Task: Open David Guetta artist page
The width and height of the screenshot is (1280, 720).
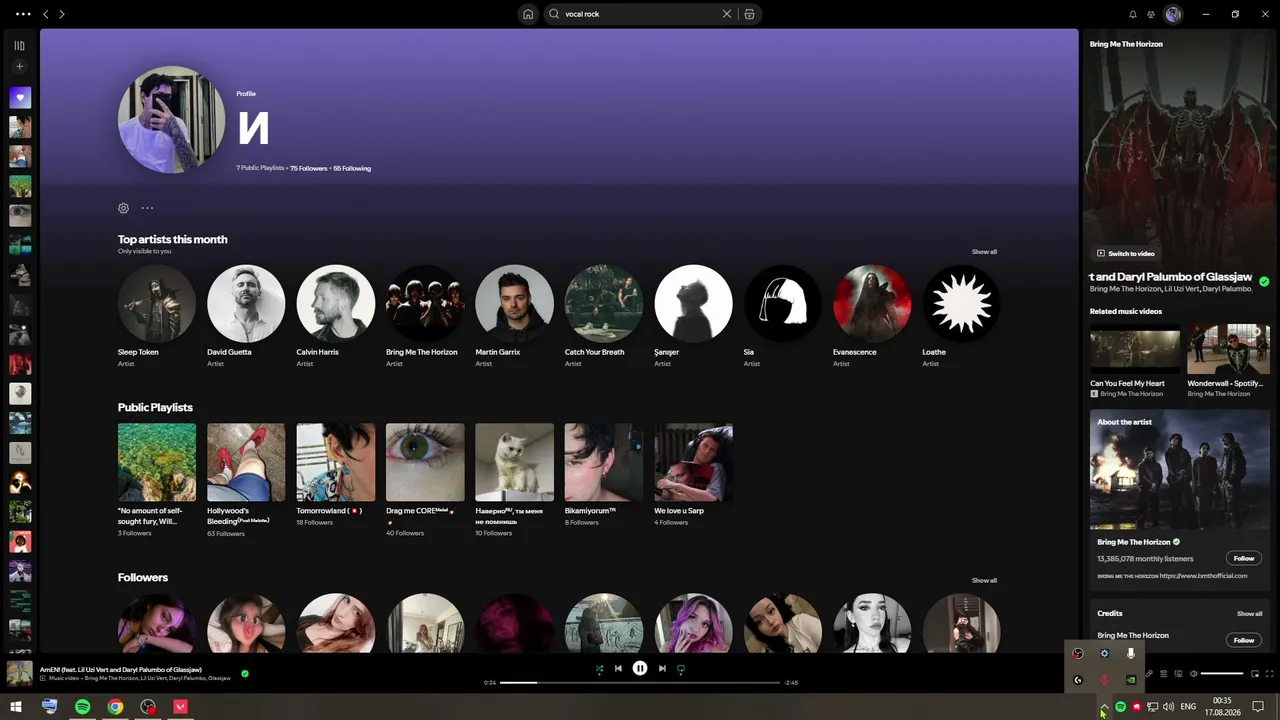Action: 246,303
